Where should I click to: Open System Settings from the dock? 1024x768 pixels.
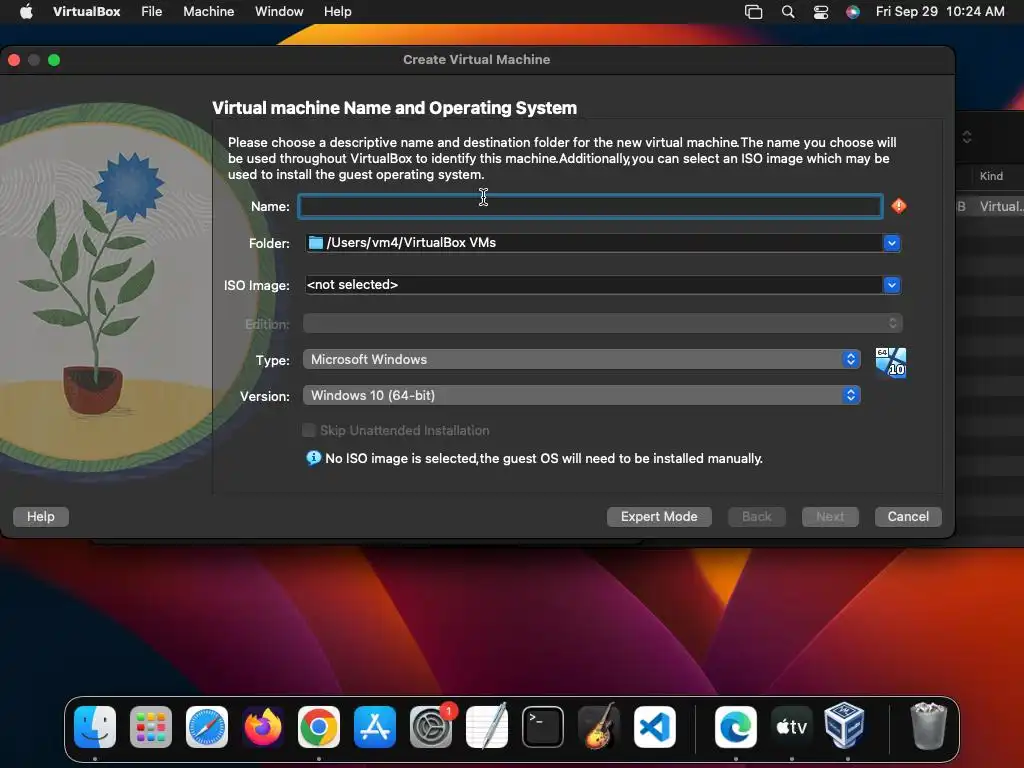(431, 726)
